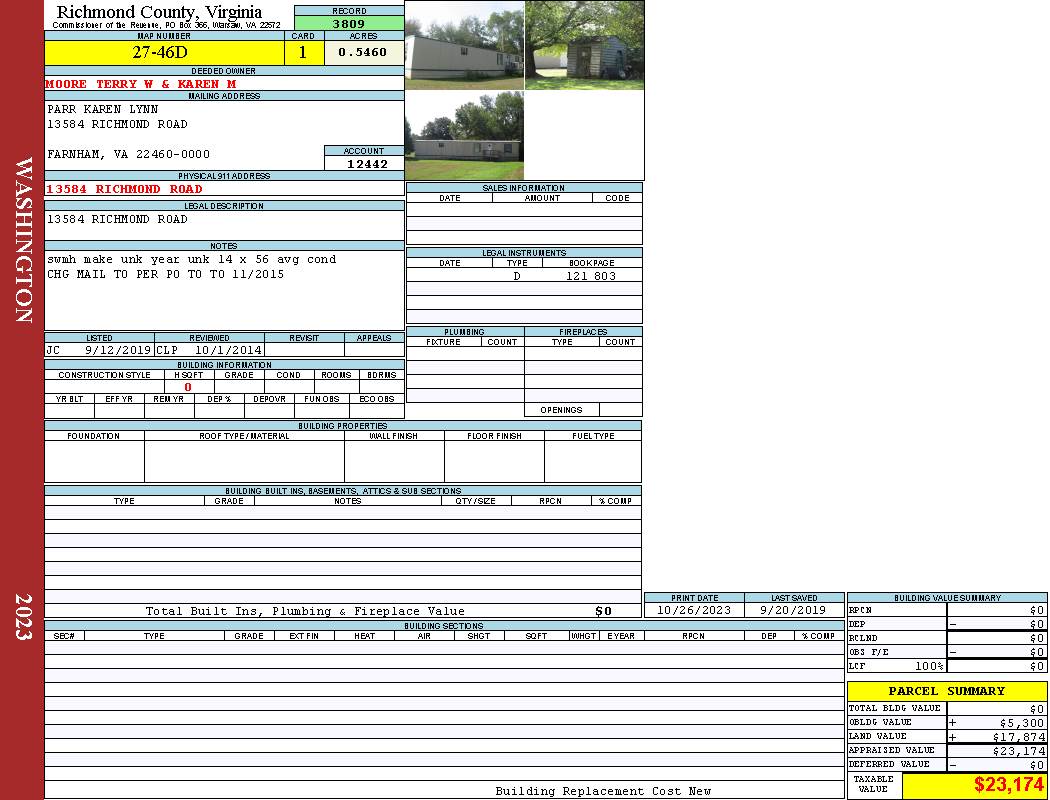Click the red taxable value $23,174
1050x800 pixels.
click(1009, 785)
